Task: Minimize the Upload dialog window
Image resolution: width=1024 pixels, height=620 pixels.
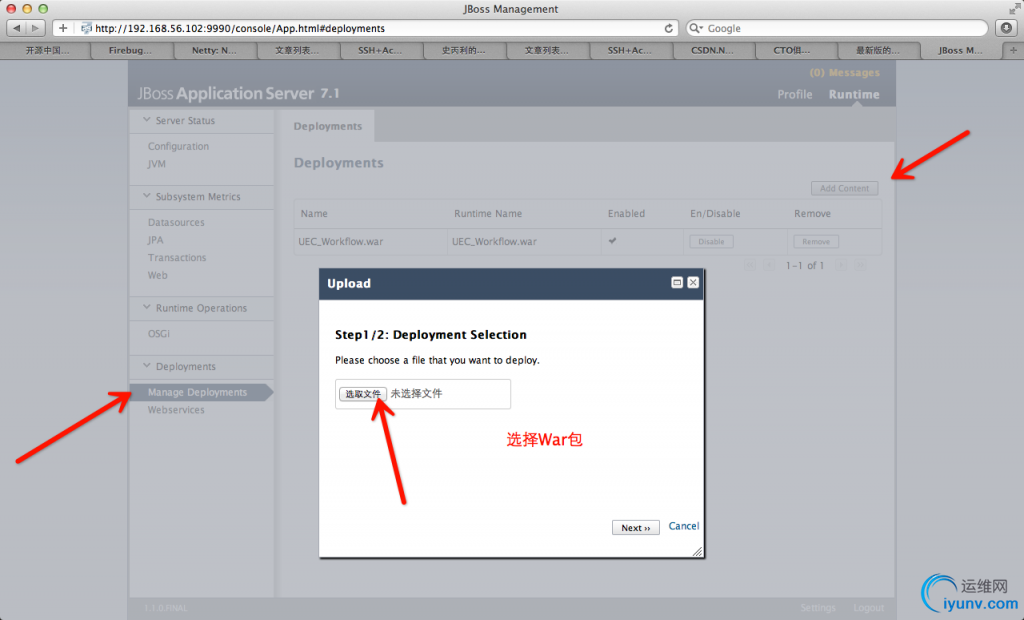Action: click(677, 282)
